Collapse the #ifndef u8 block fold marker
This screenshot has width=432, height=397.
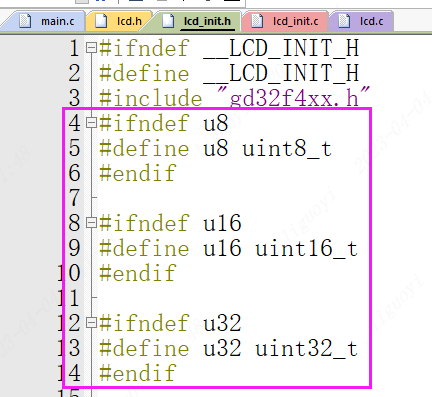click(x=91, y=123)
